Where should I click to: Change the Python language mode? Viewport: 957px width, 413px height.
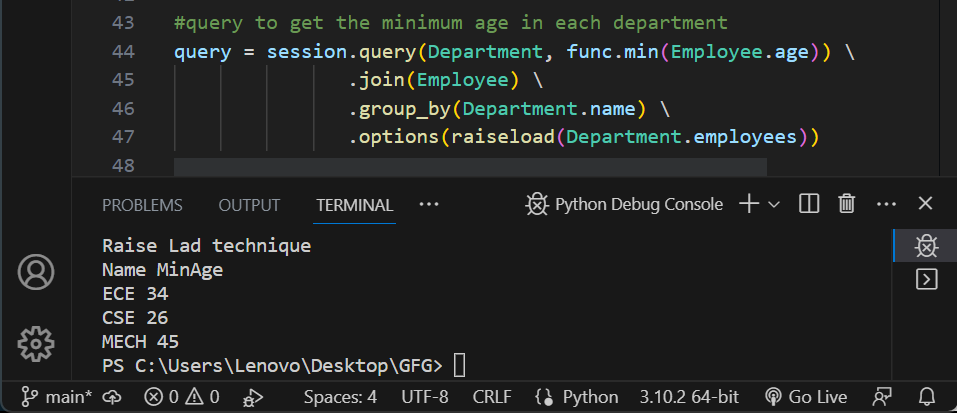pyautogui.click(x=577, y=397)
